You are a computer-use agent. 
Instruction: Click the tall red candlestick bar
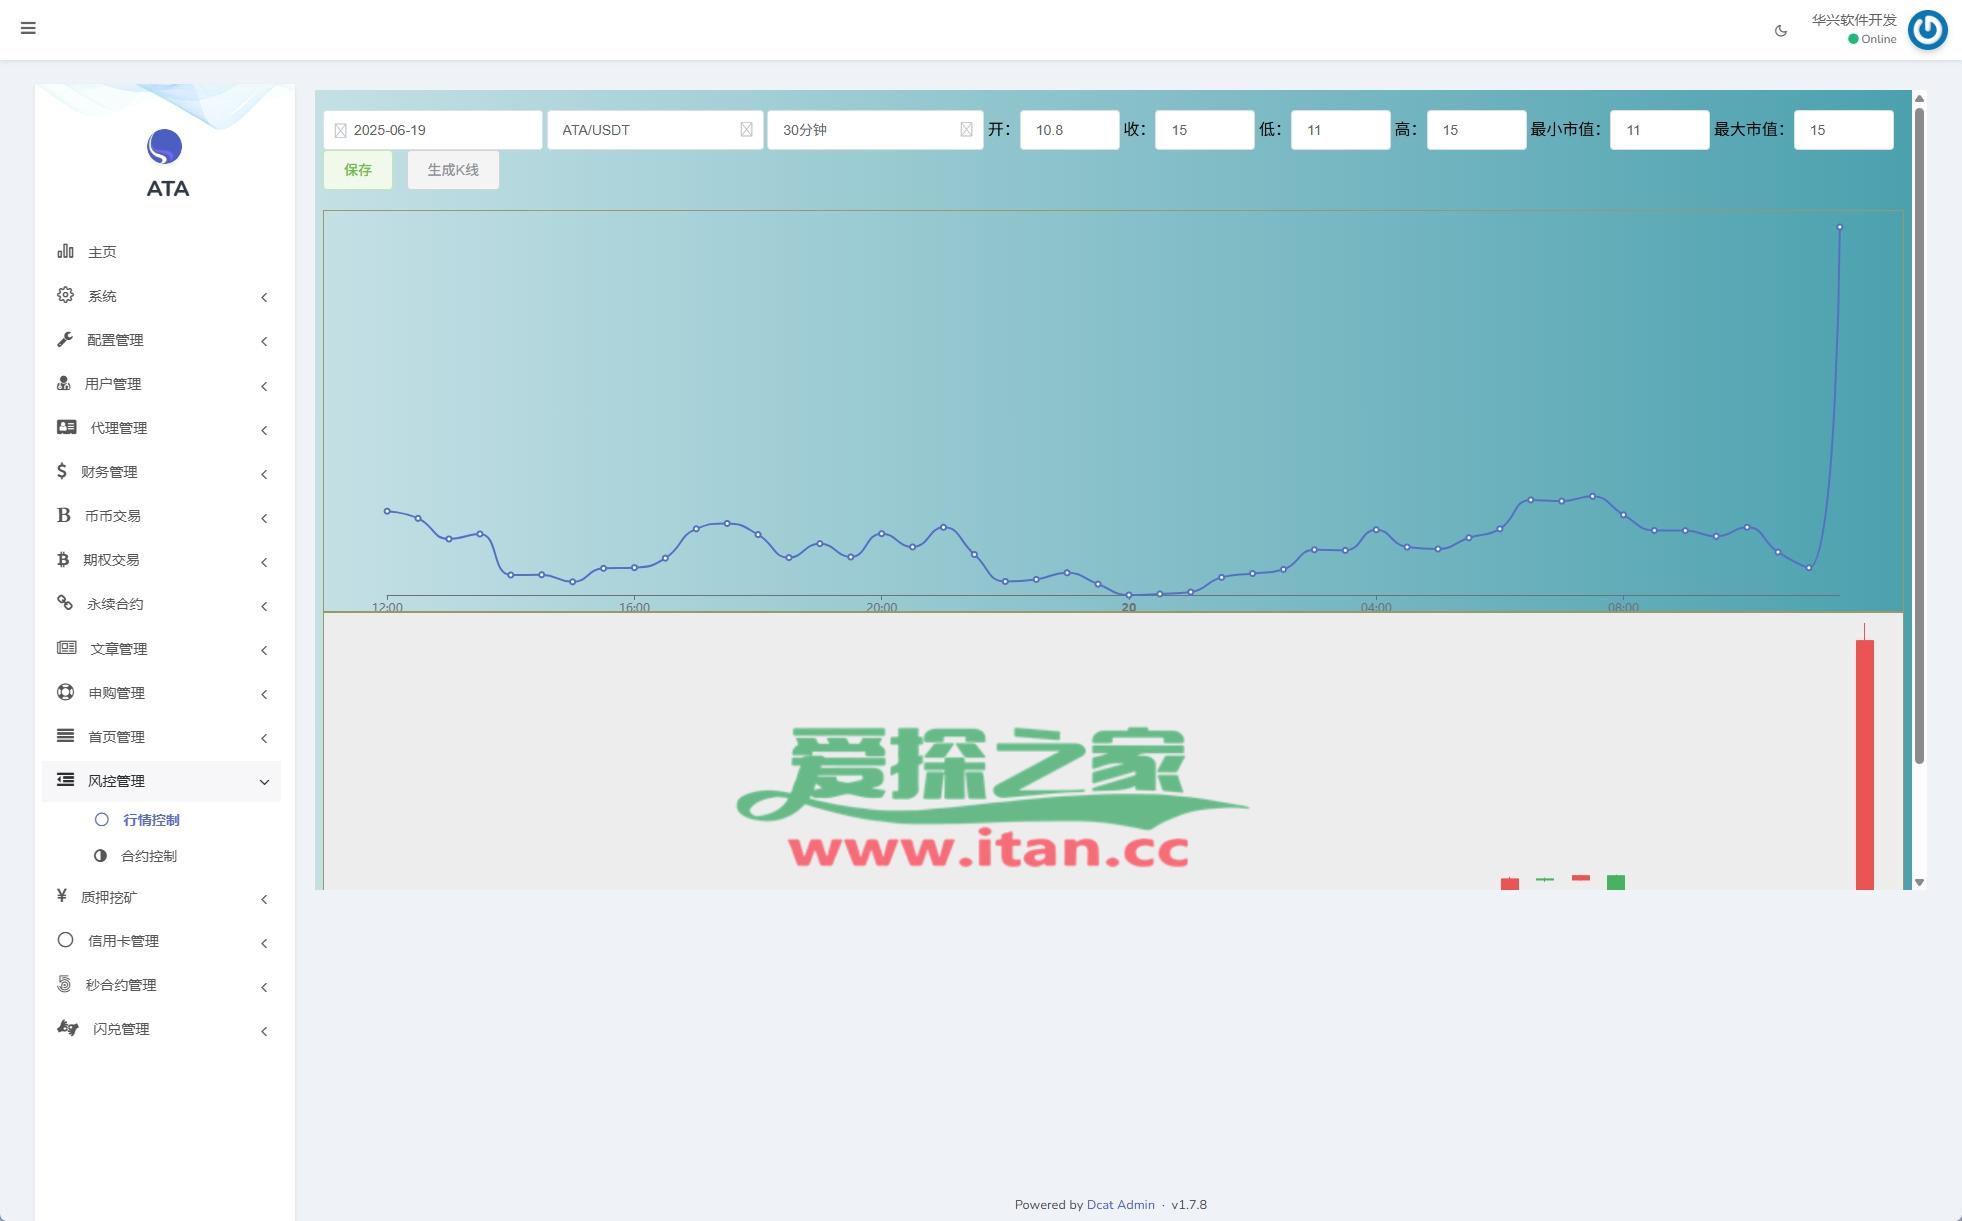click(1865, 764)
